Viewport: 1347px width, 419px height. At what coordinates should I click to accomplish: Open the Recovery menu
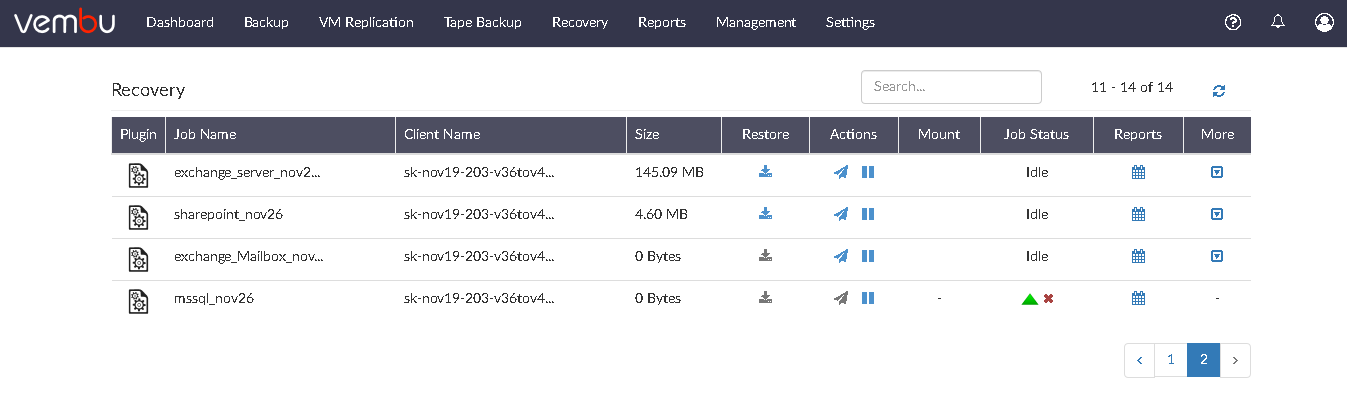[580, 22]
